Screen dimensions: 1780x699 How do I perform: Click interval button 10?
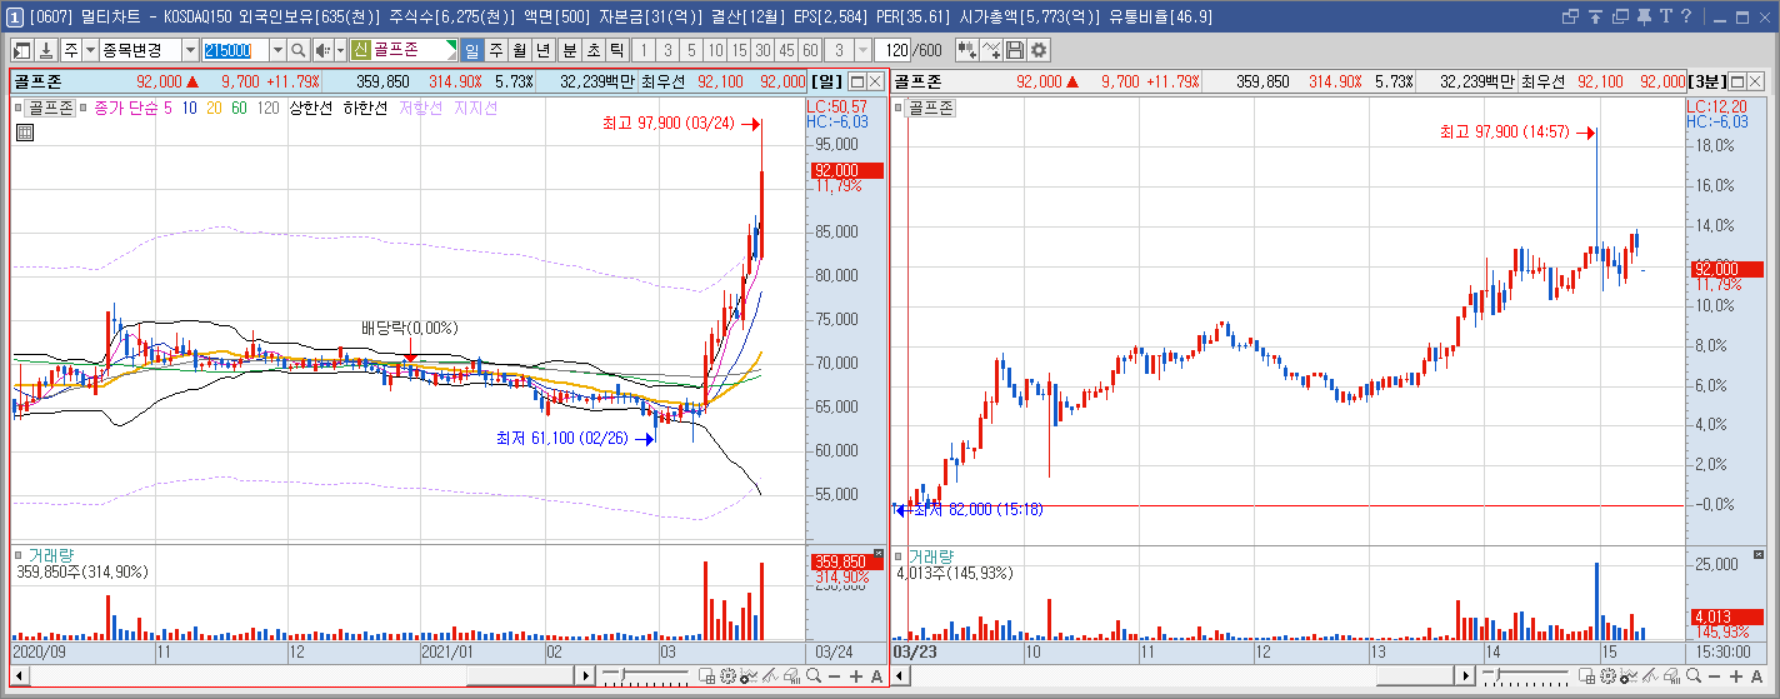coord(715,50)
